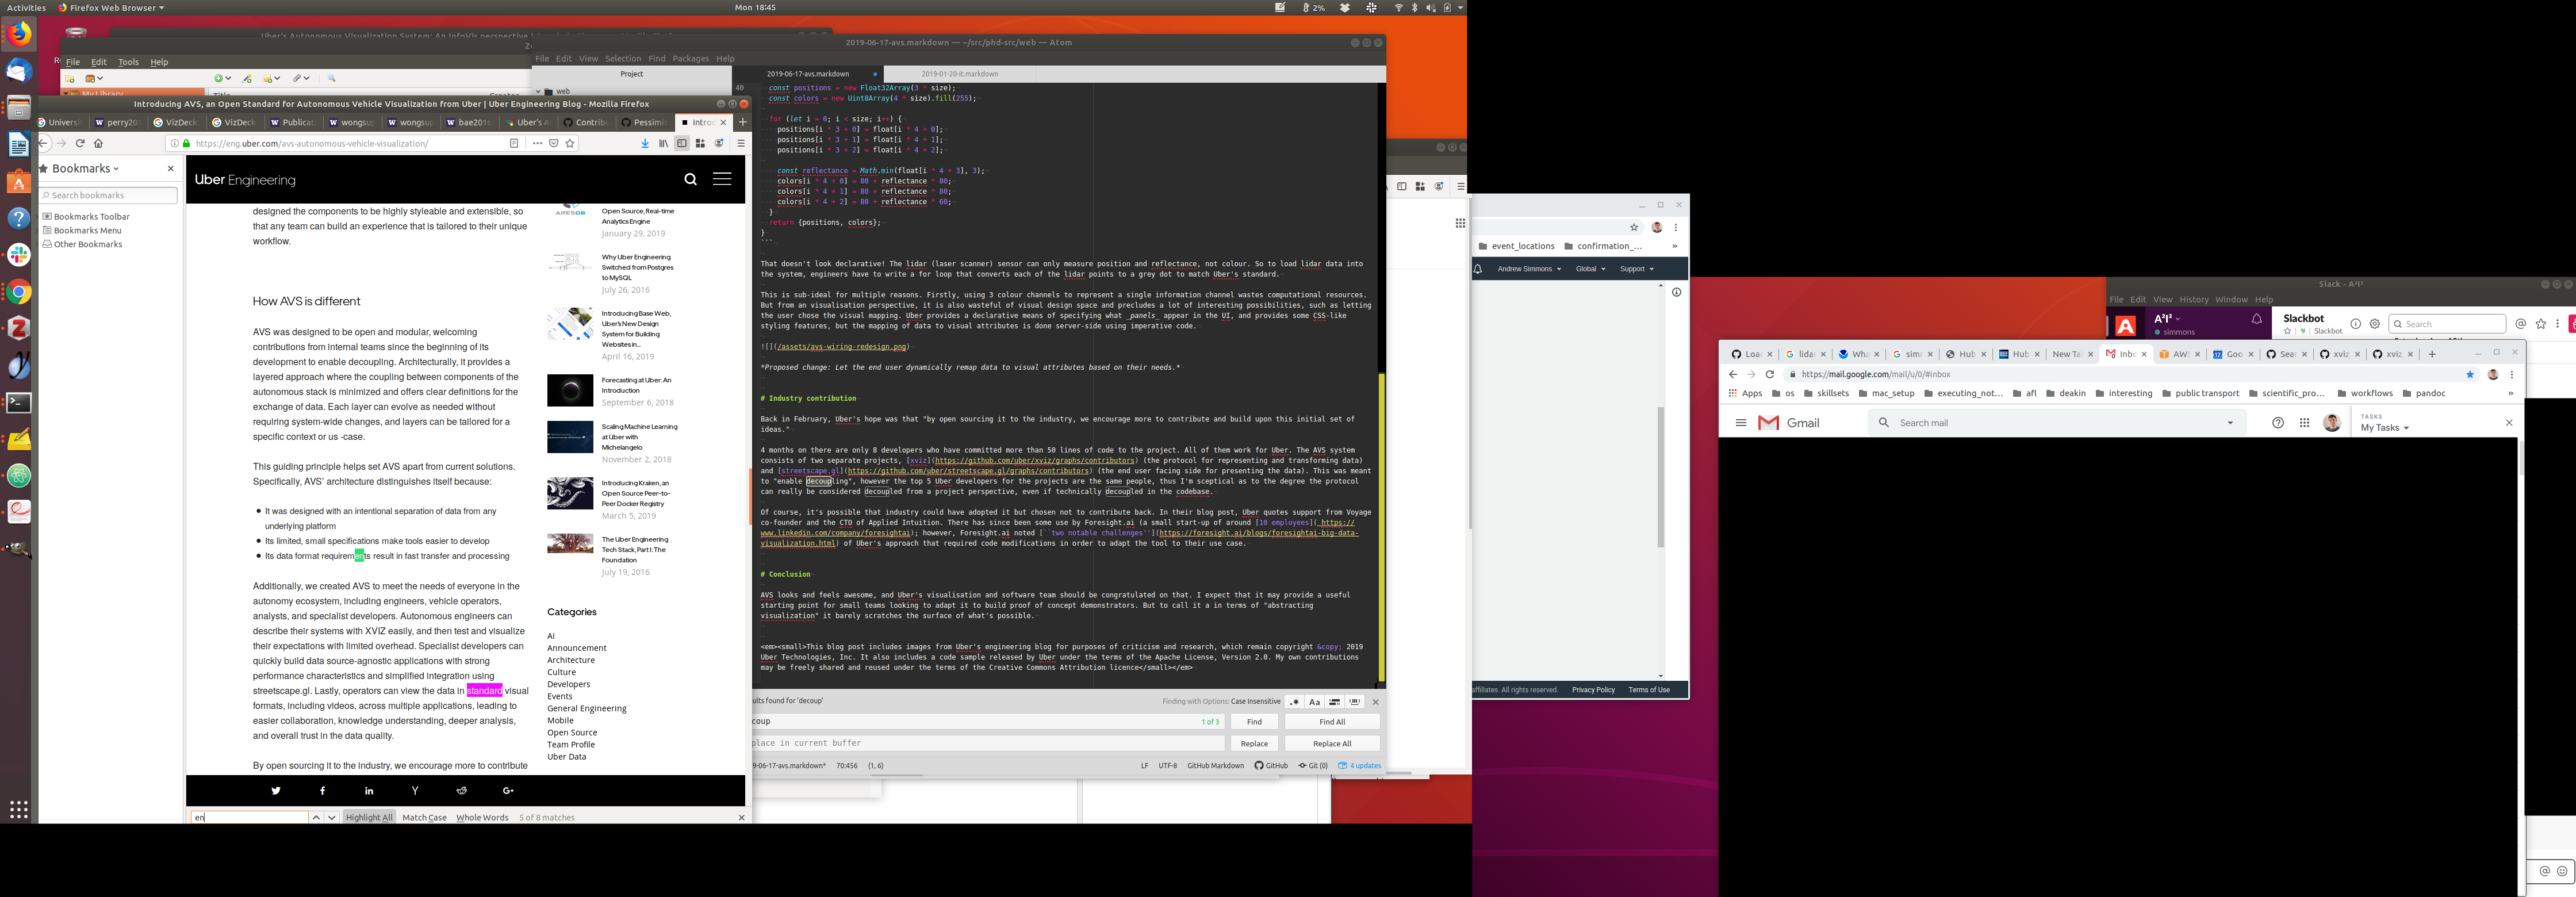Open Packages menu in Atom

(690, 58)
